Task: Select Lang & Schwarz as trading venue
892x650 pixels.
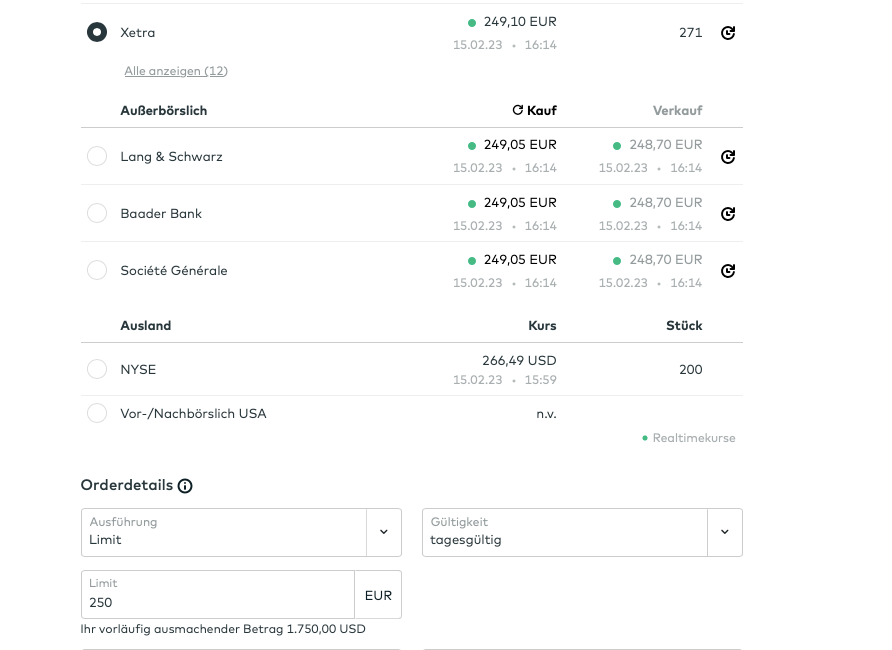Action: (97, 157)
